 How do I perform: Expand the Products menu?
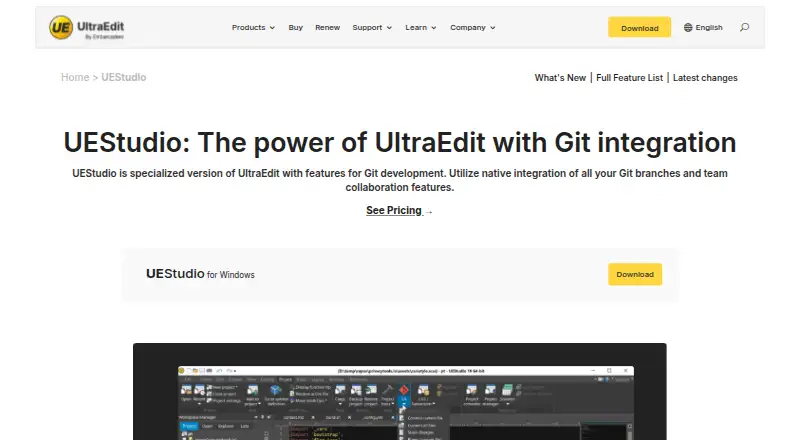pos(253,28)
